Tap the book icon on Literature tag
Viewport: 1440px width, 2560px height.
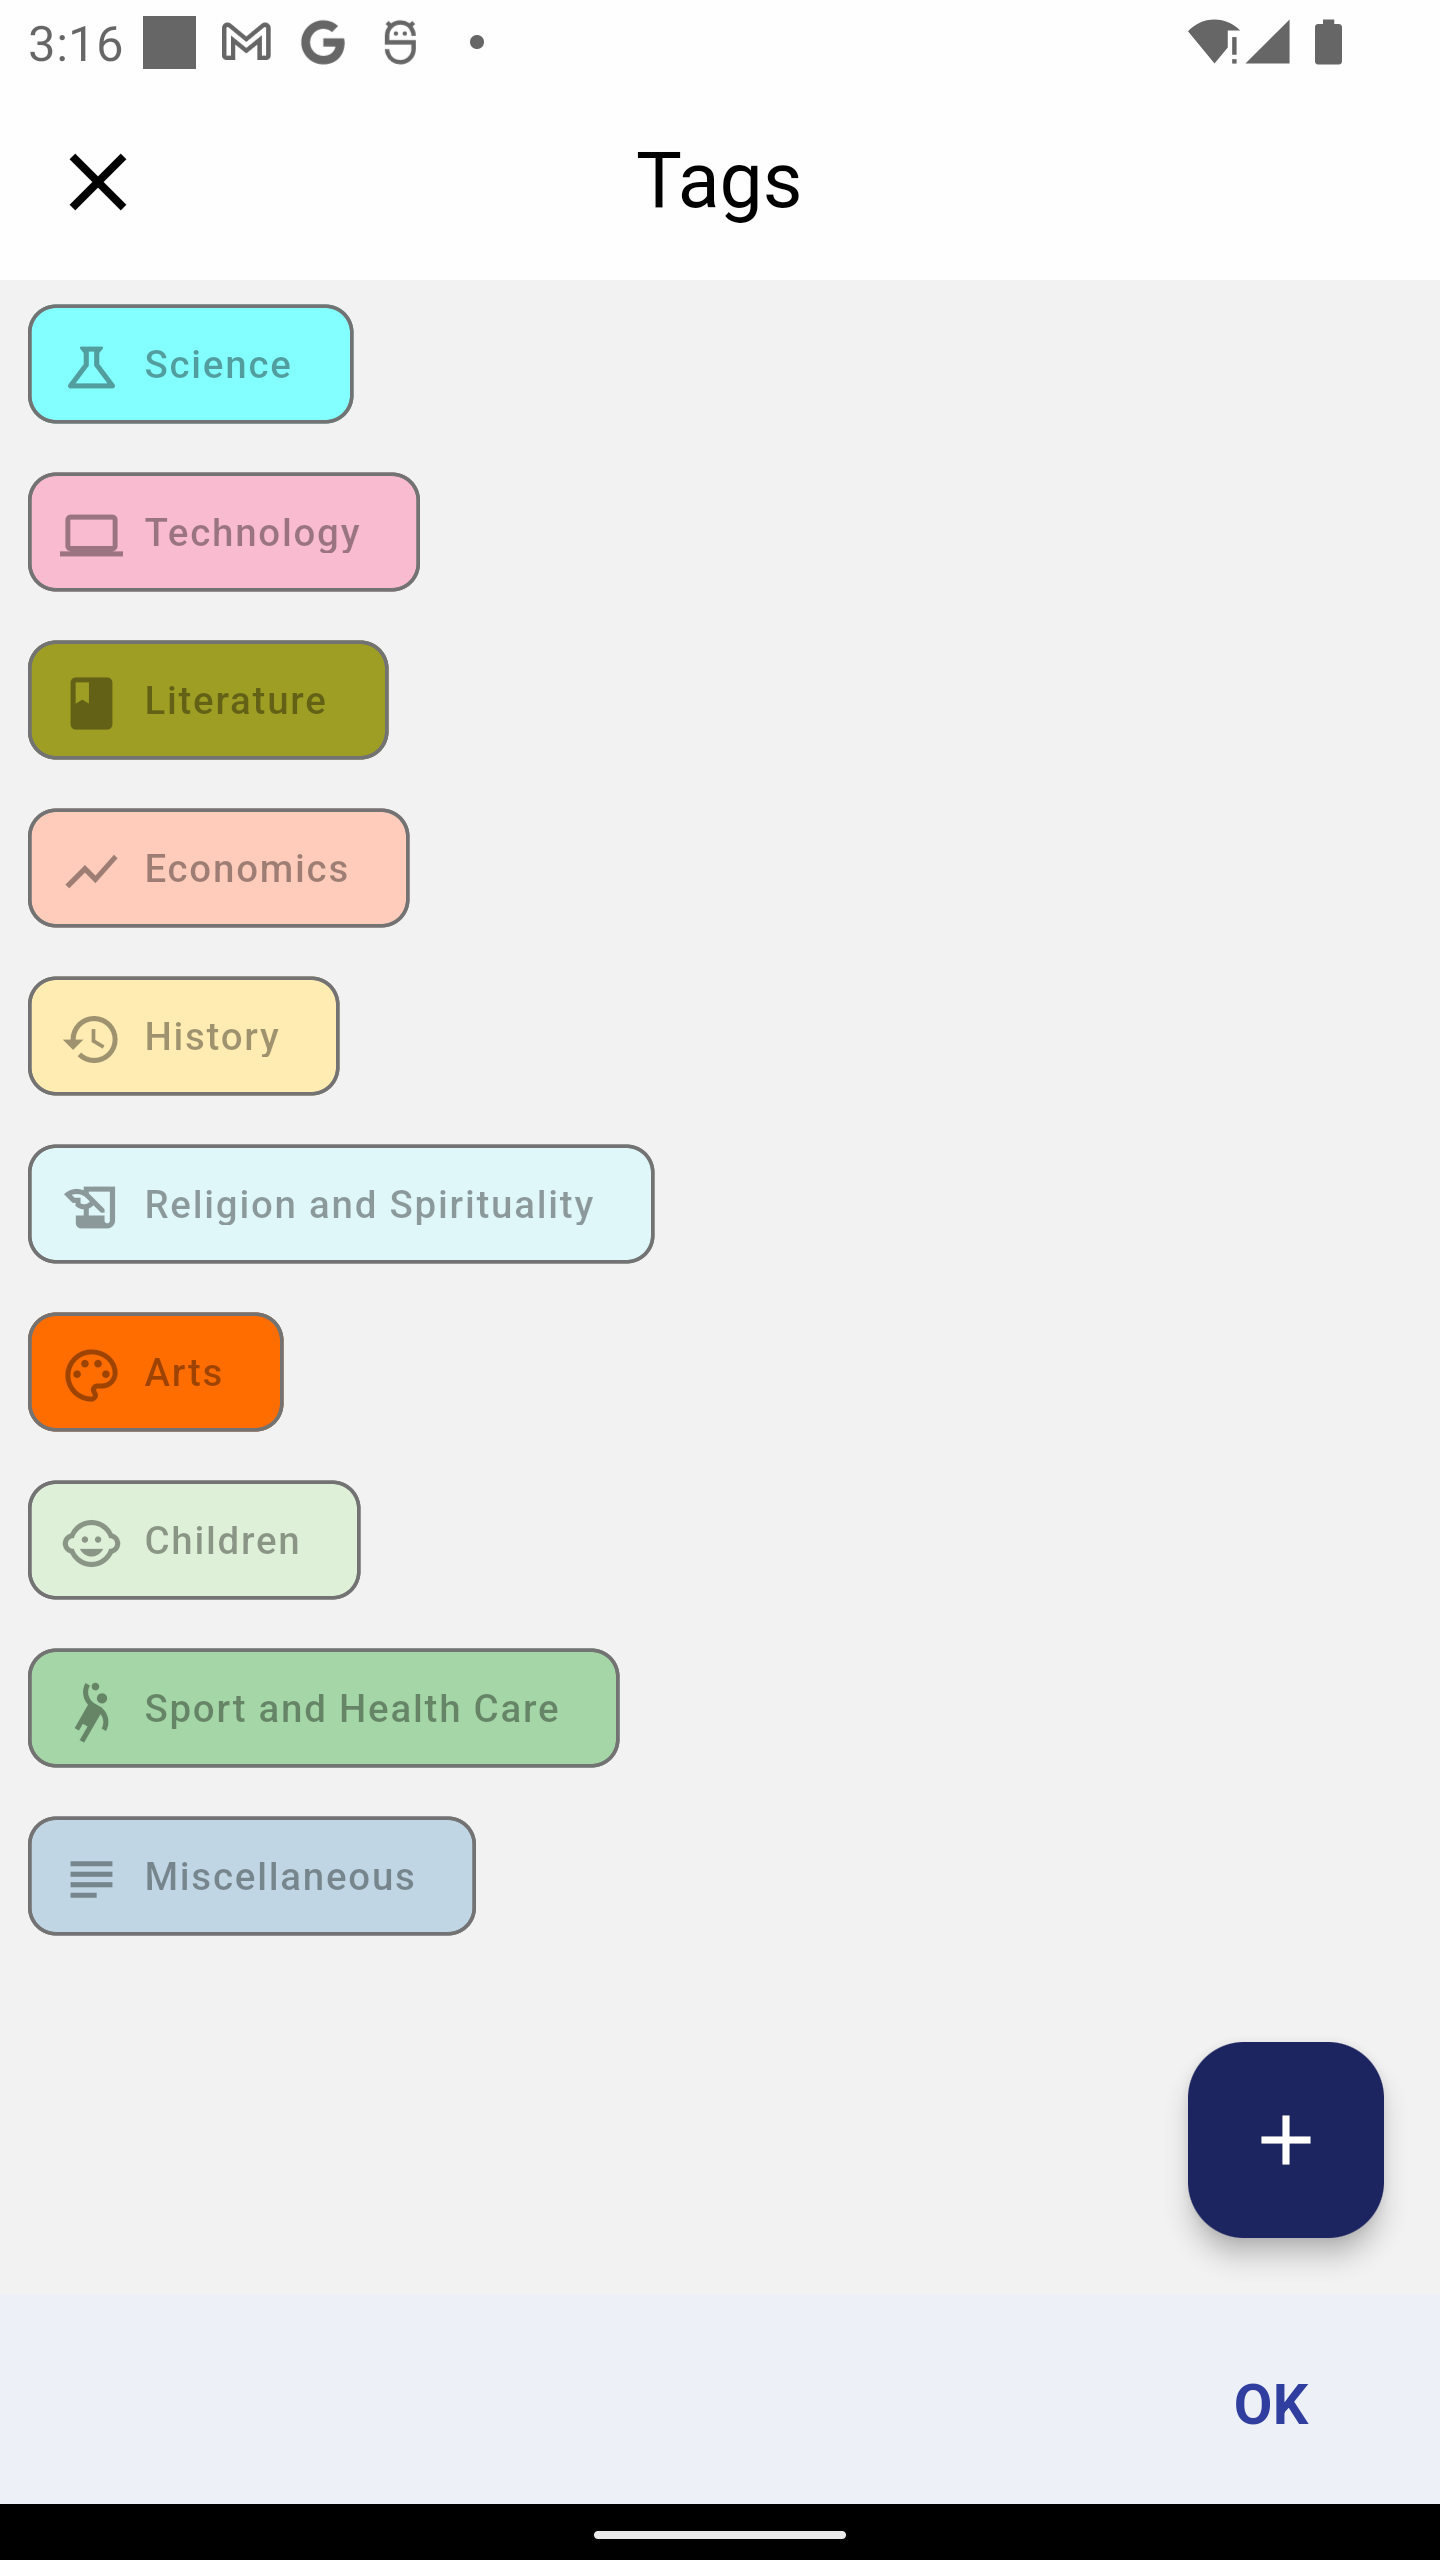click(x=91, y=702)
